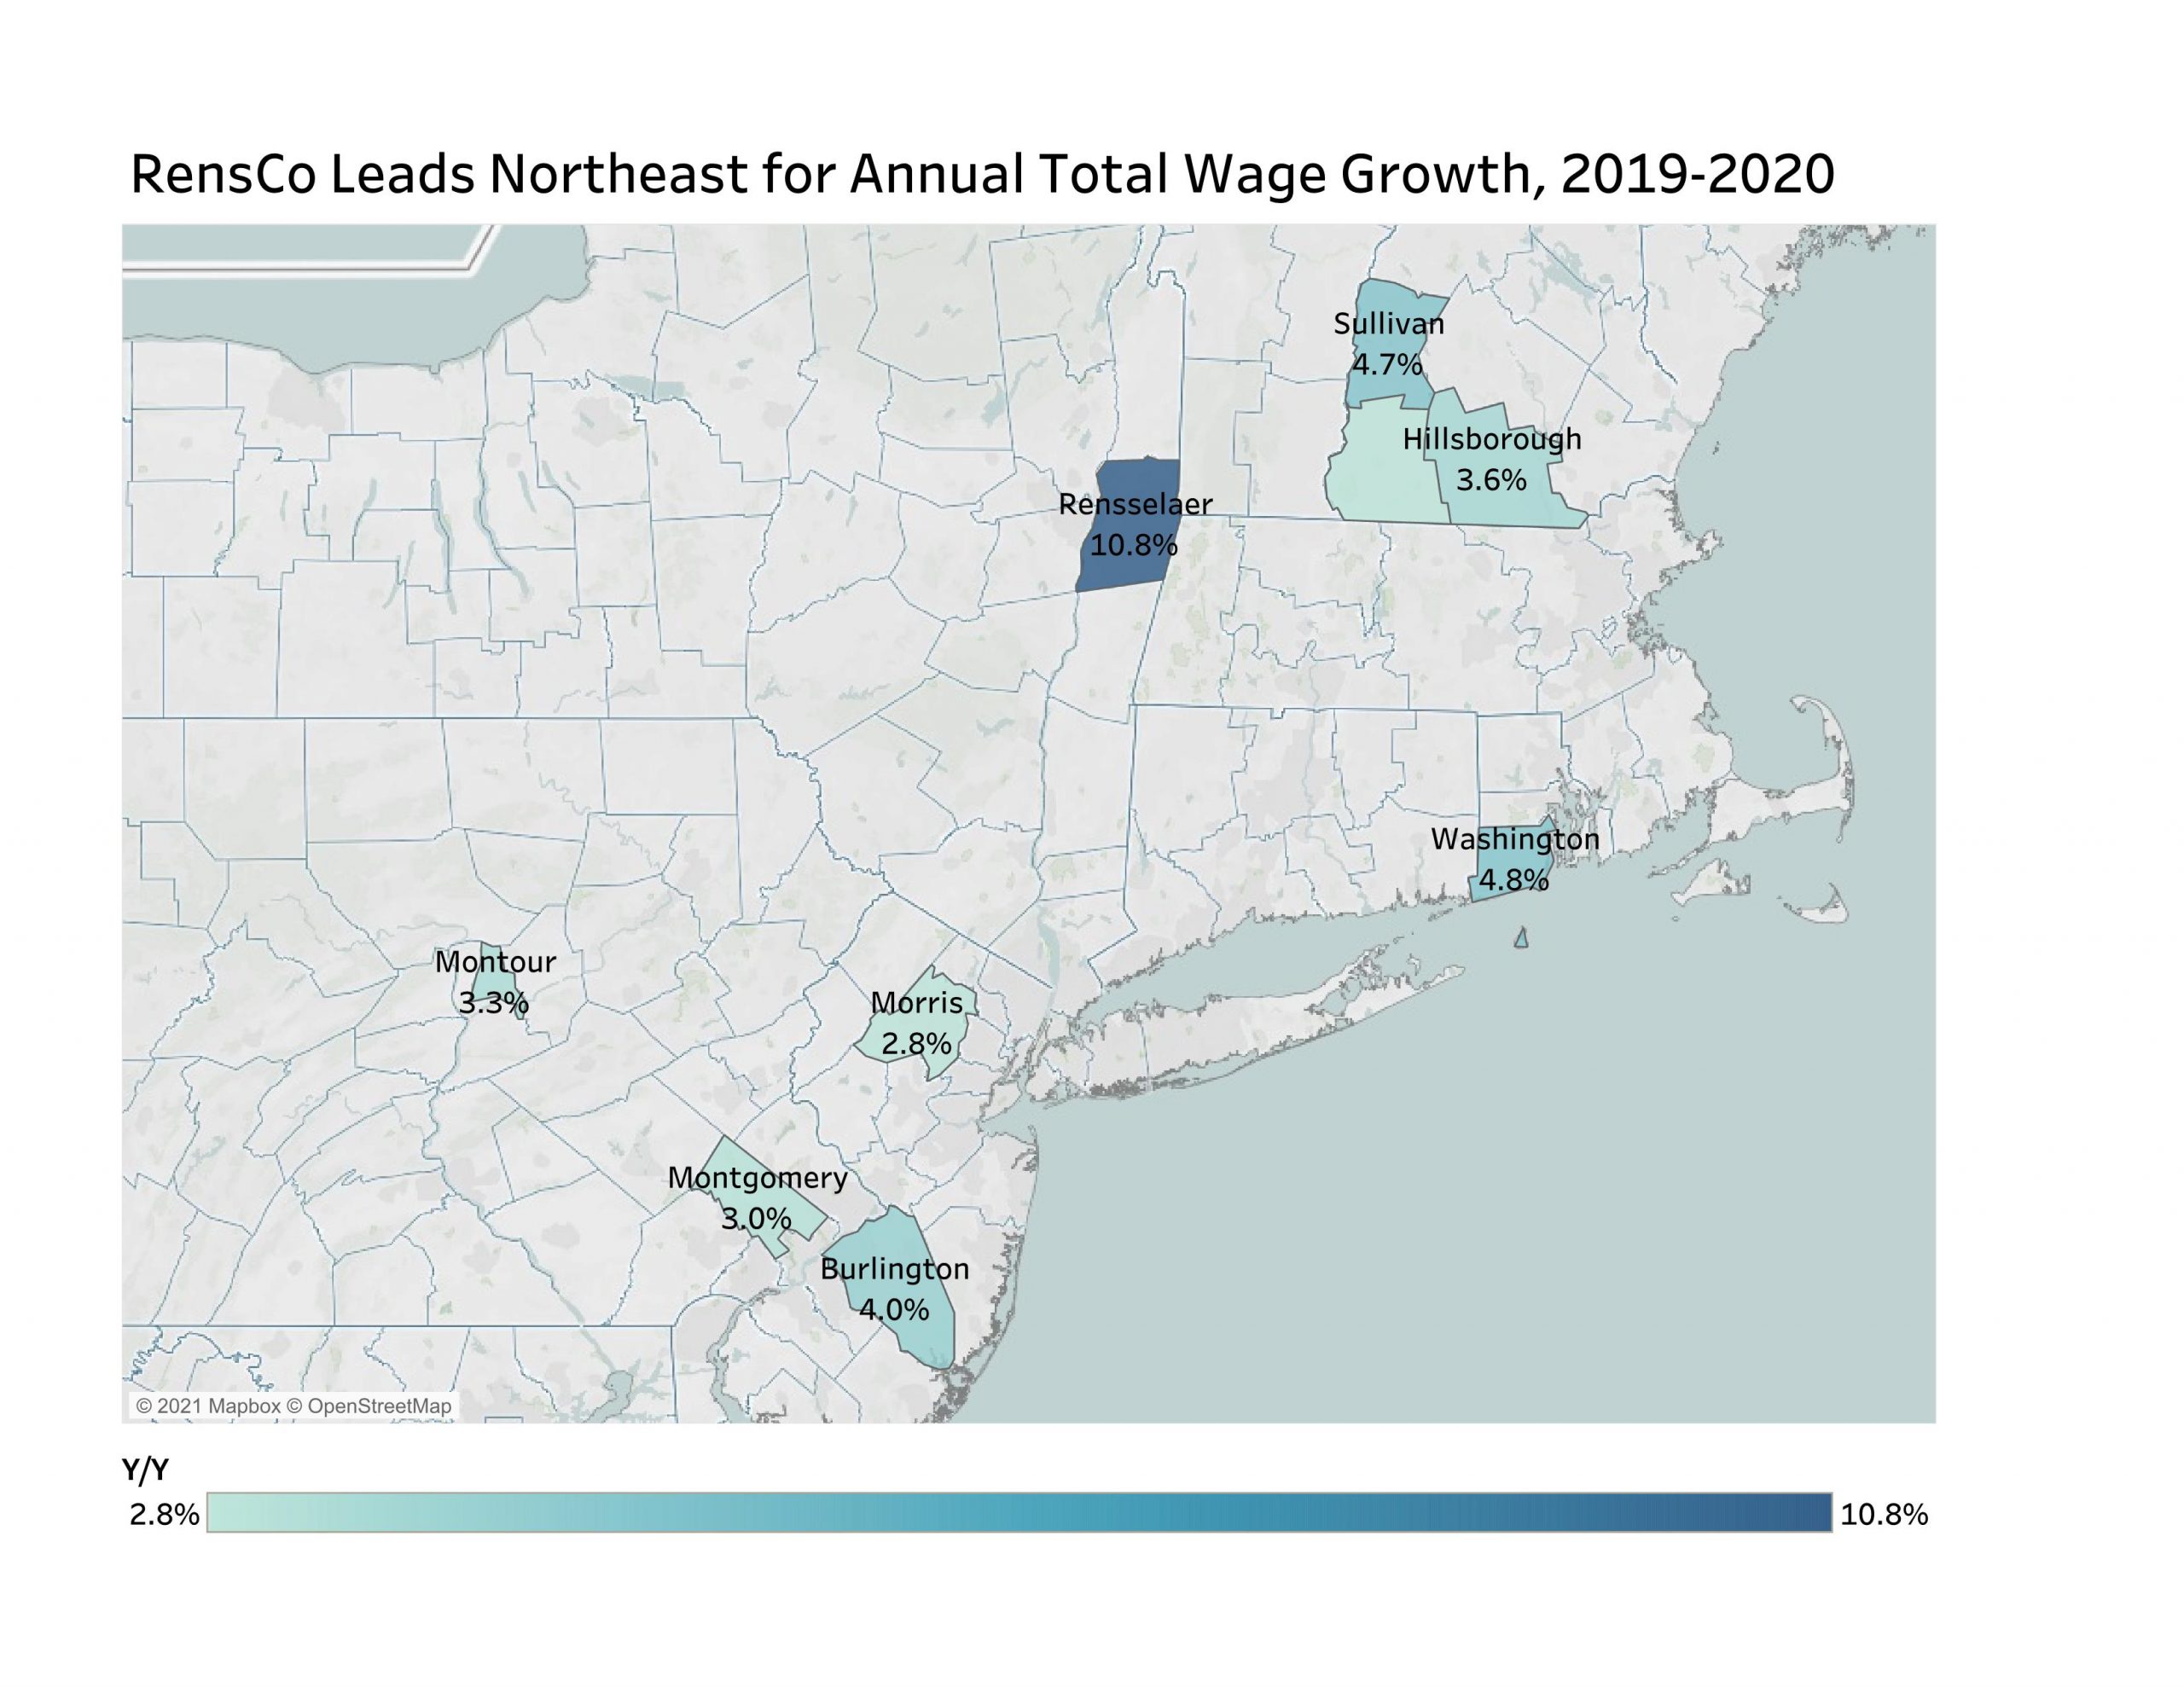The image size is (2184, 1687).
Task: Click the 2.8% legend minimum label
Action: point(164,1514)
